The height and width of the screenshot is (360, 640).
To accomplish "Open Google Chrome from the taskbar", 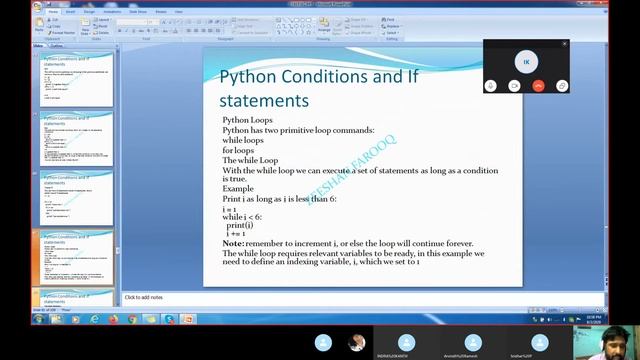I will pos(132,319).
